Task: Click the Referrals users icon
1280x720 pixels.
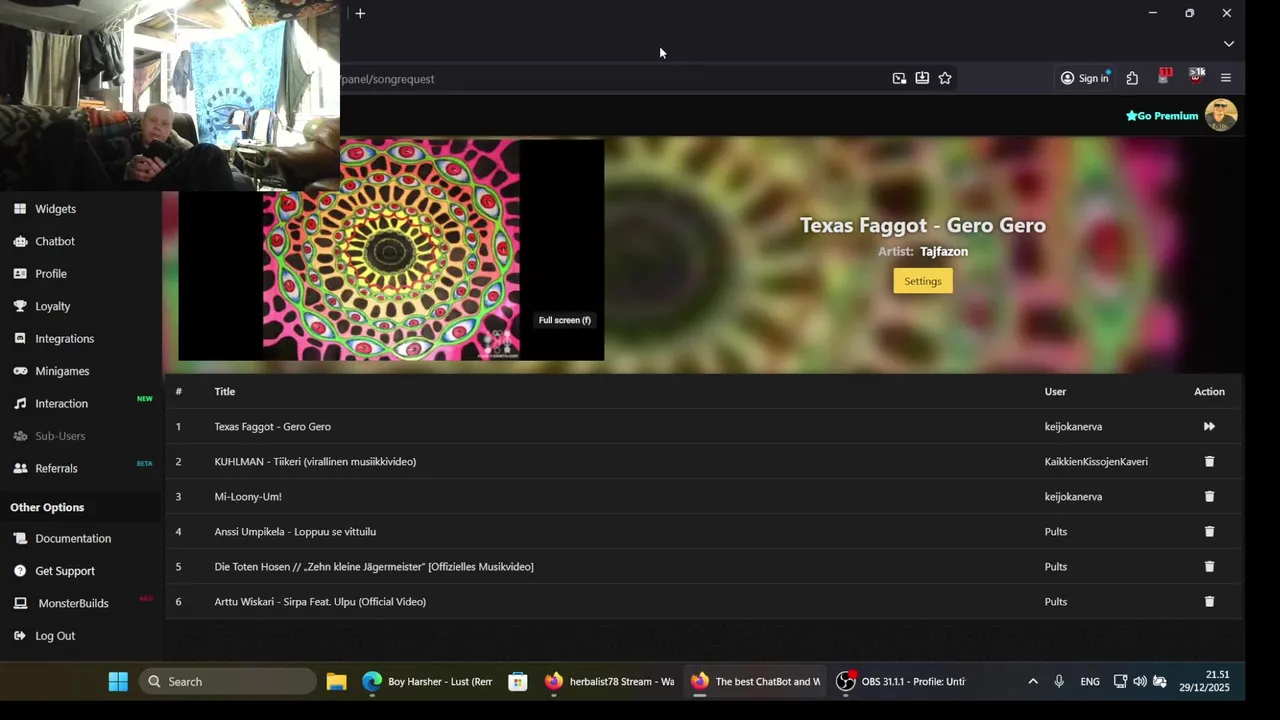Action: point(20,468)
